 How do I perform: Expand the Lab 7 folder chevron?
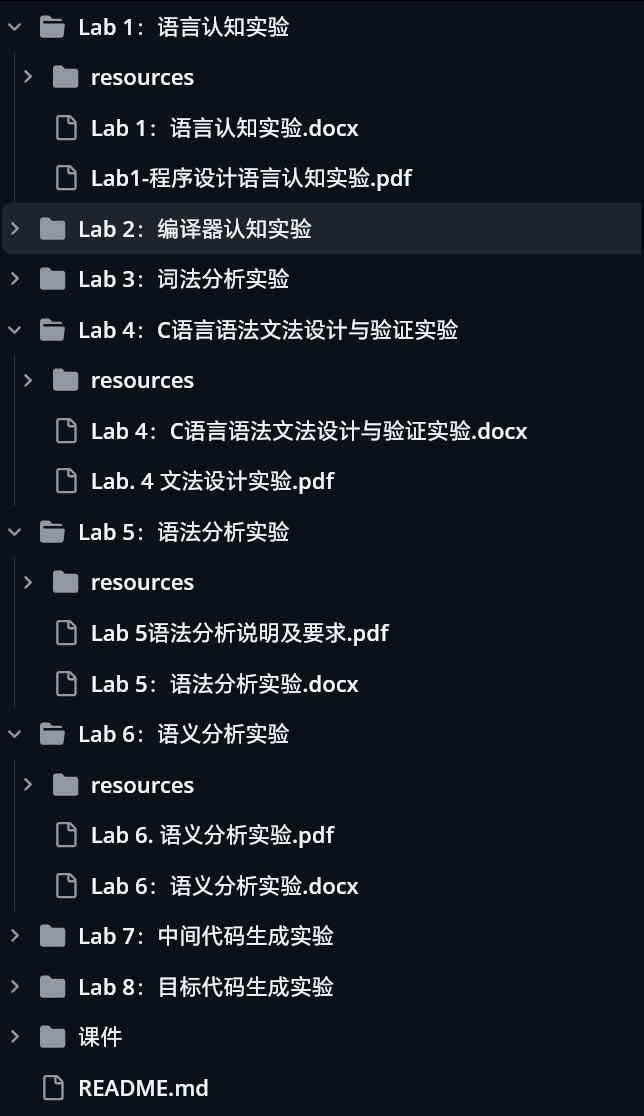[x=15, y=936]
